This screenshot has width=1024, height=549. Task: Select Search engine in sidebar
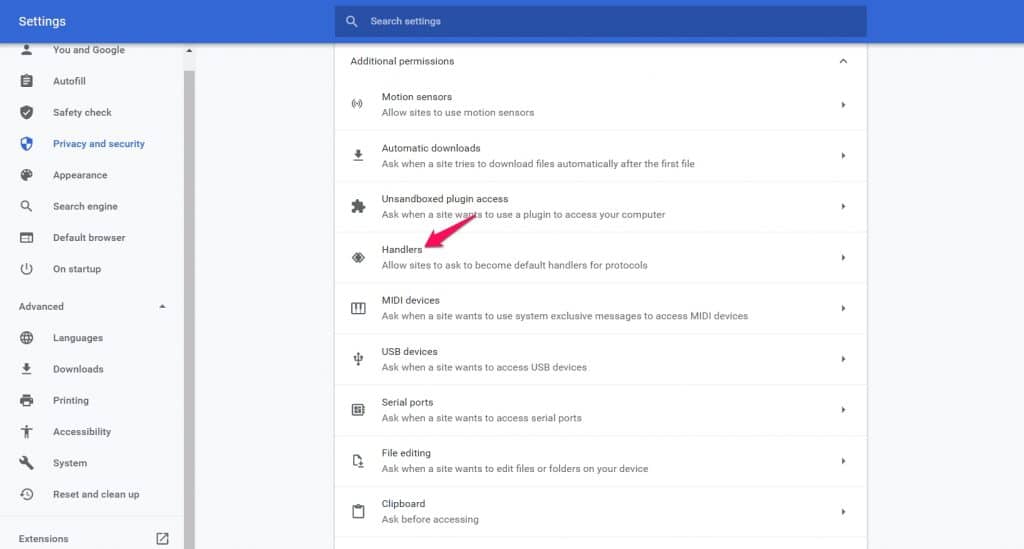[85, 207]
